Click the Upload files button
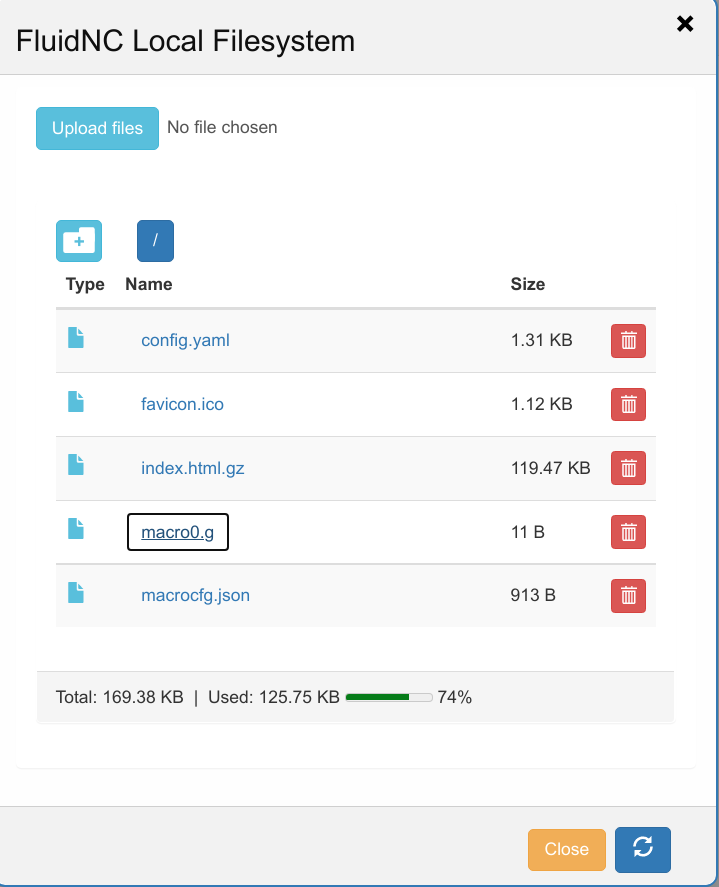 (97, 128)
